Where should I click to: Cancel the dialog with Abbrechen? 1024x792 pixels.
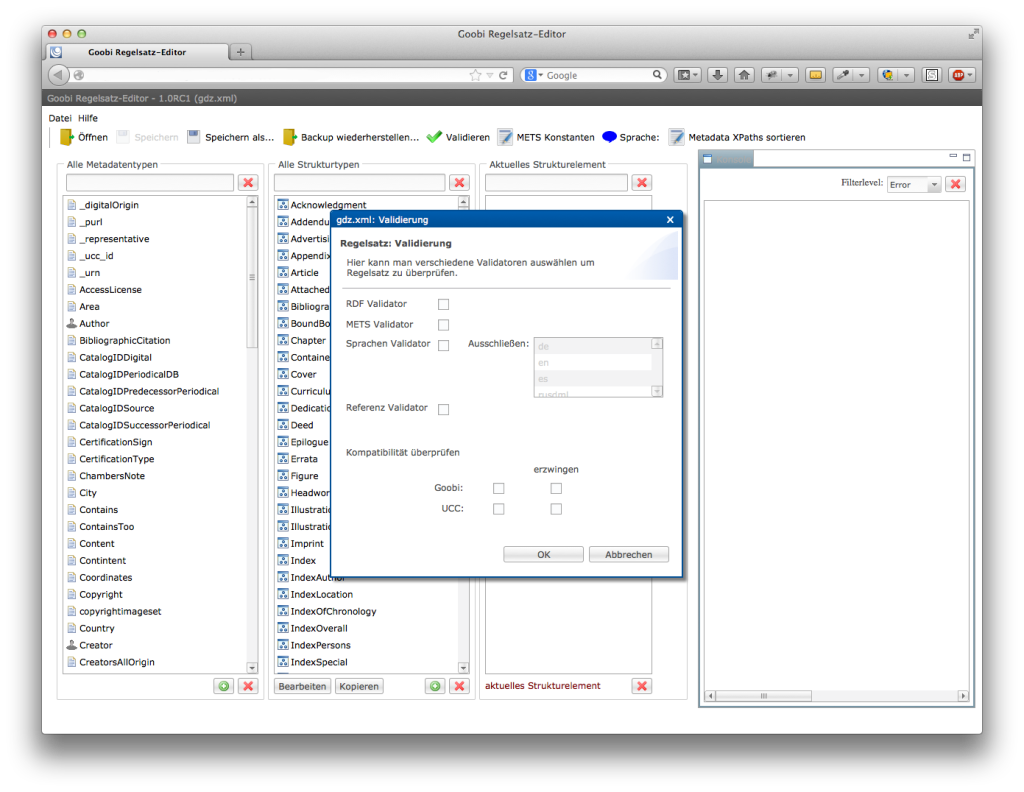tap(628, 554)
